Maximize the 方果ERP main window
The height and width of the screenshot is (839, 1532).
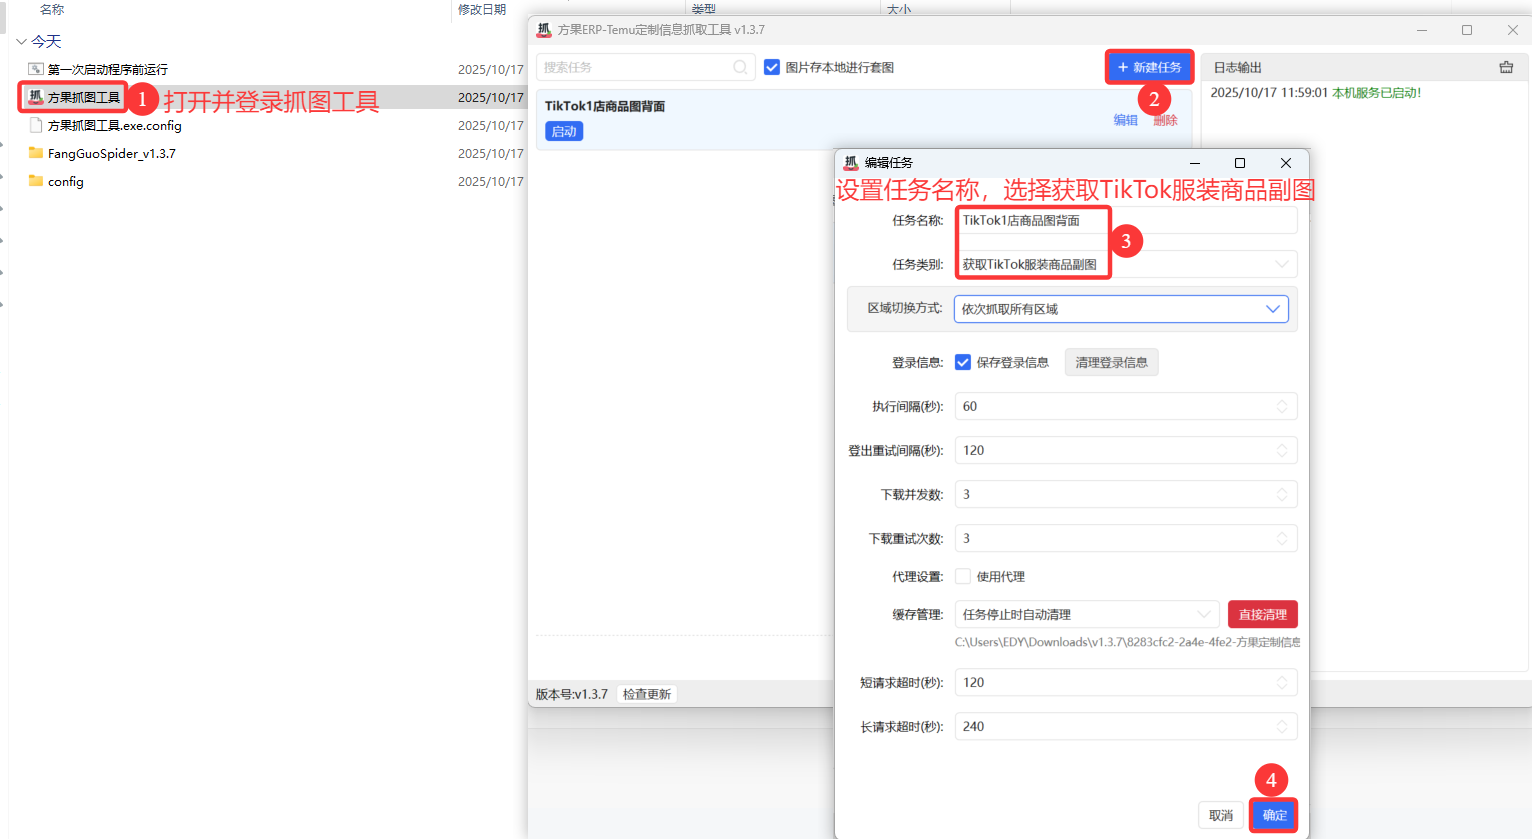pos(1467,30)
